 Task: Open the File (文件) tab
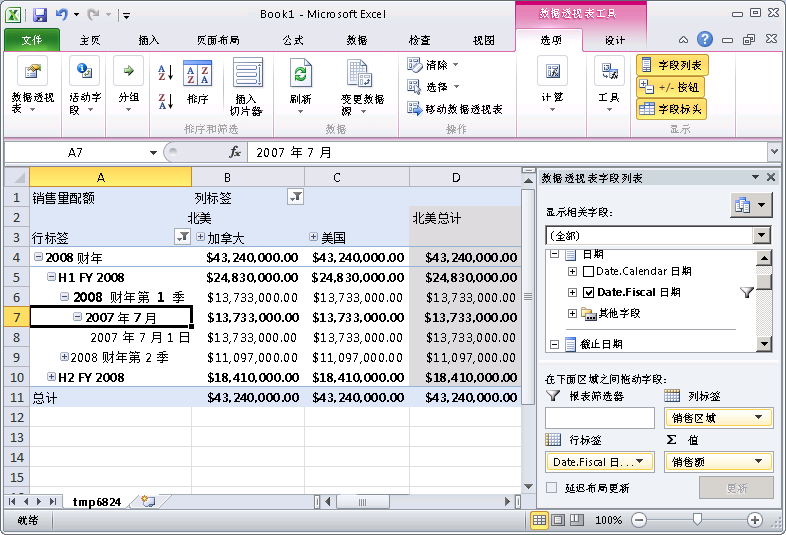tap(32, 41)
